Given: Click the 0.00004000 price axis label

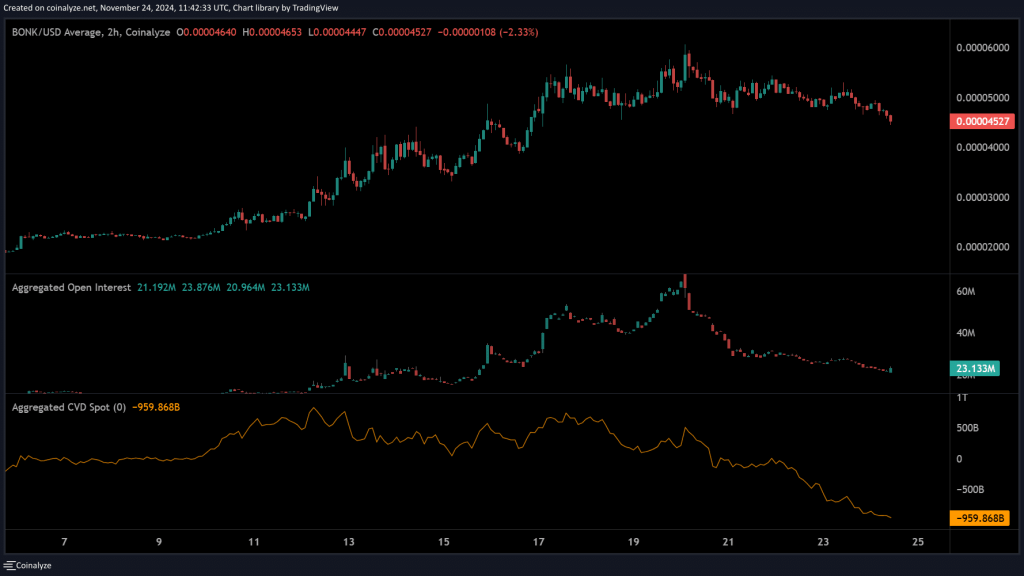Looking at the screenshot, I should [982, 148].
